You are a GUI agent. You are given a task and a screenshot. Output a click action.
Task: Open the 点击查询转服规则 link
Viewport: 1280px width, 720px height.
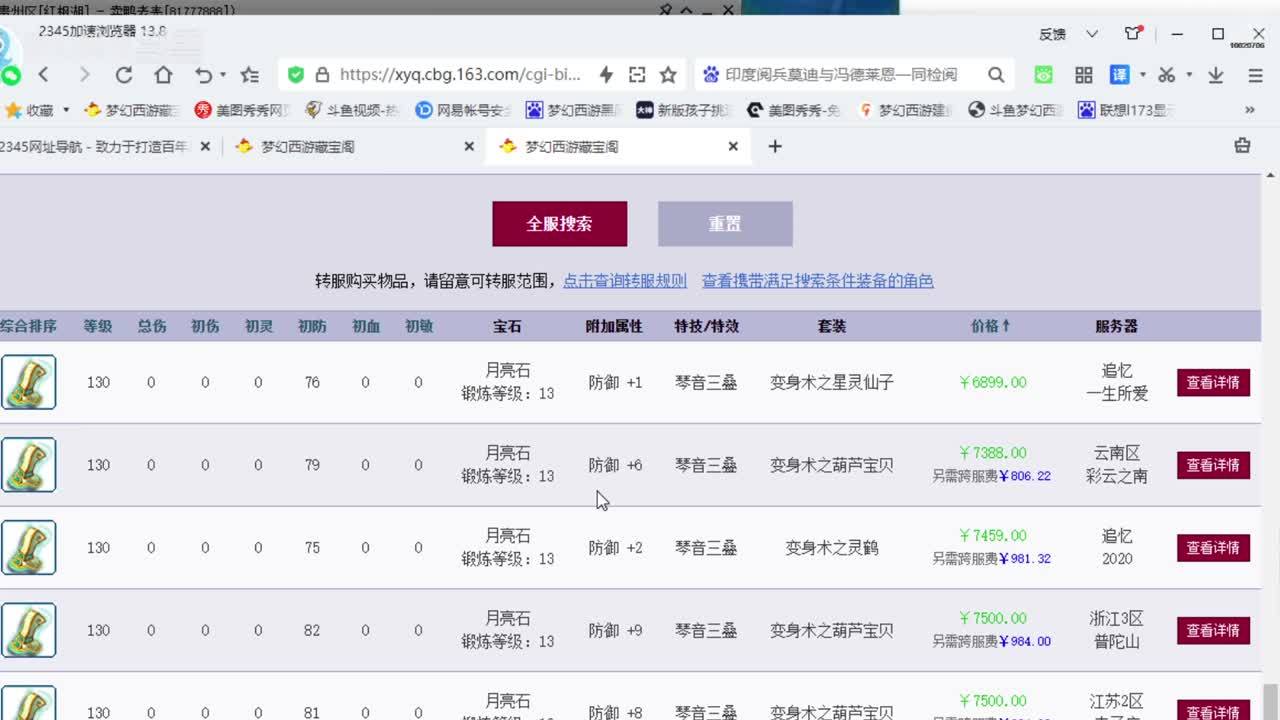625,281
